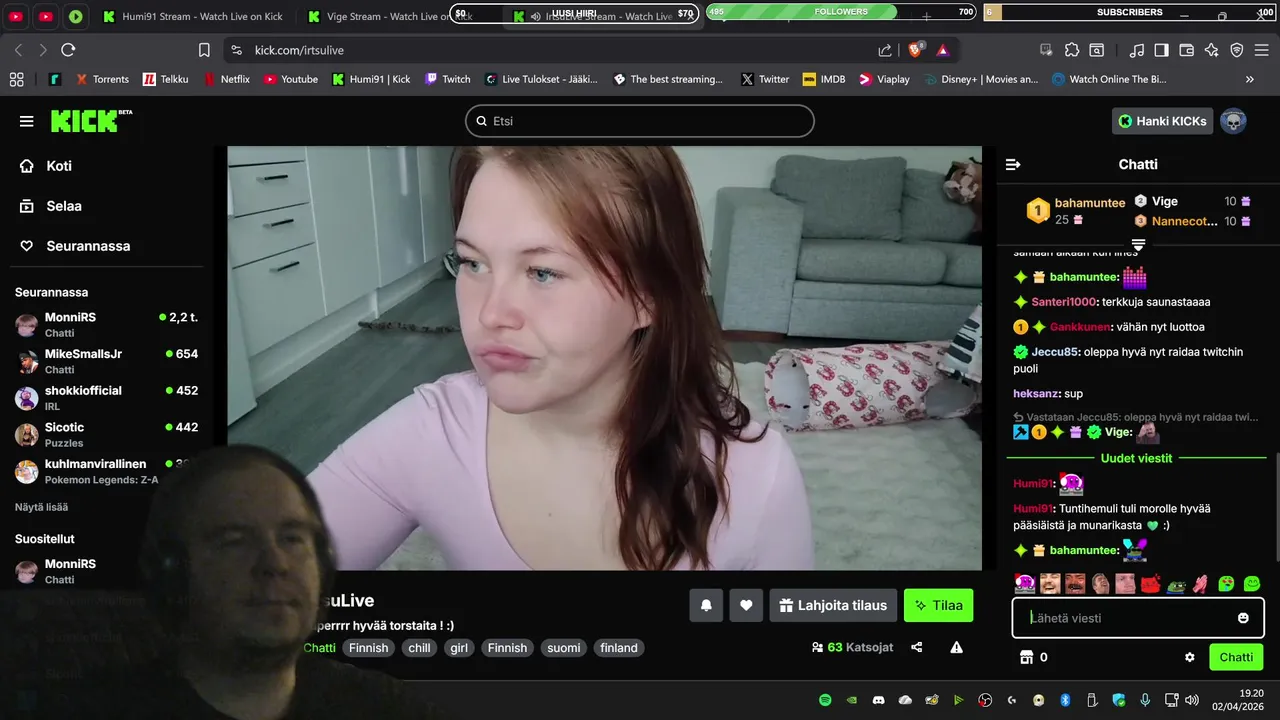Click the chill tag
This screenshot has width=1280, height=720.
pyautogui.click(x=419, y=648)
